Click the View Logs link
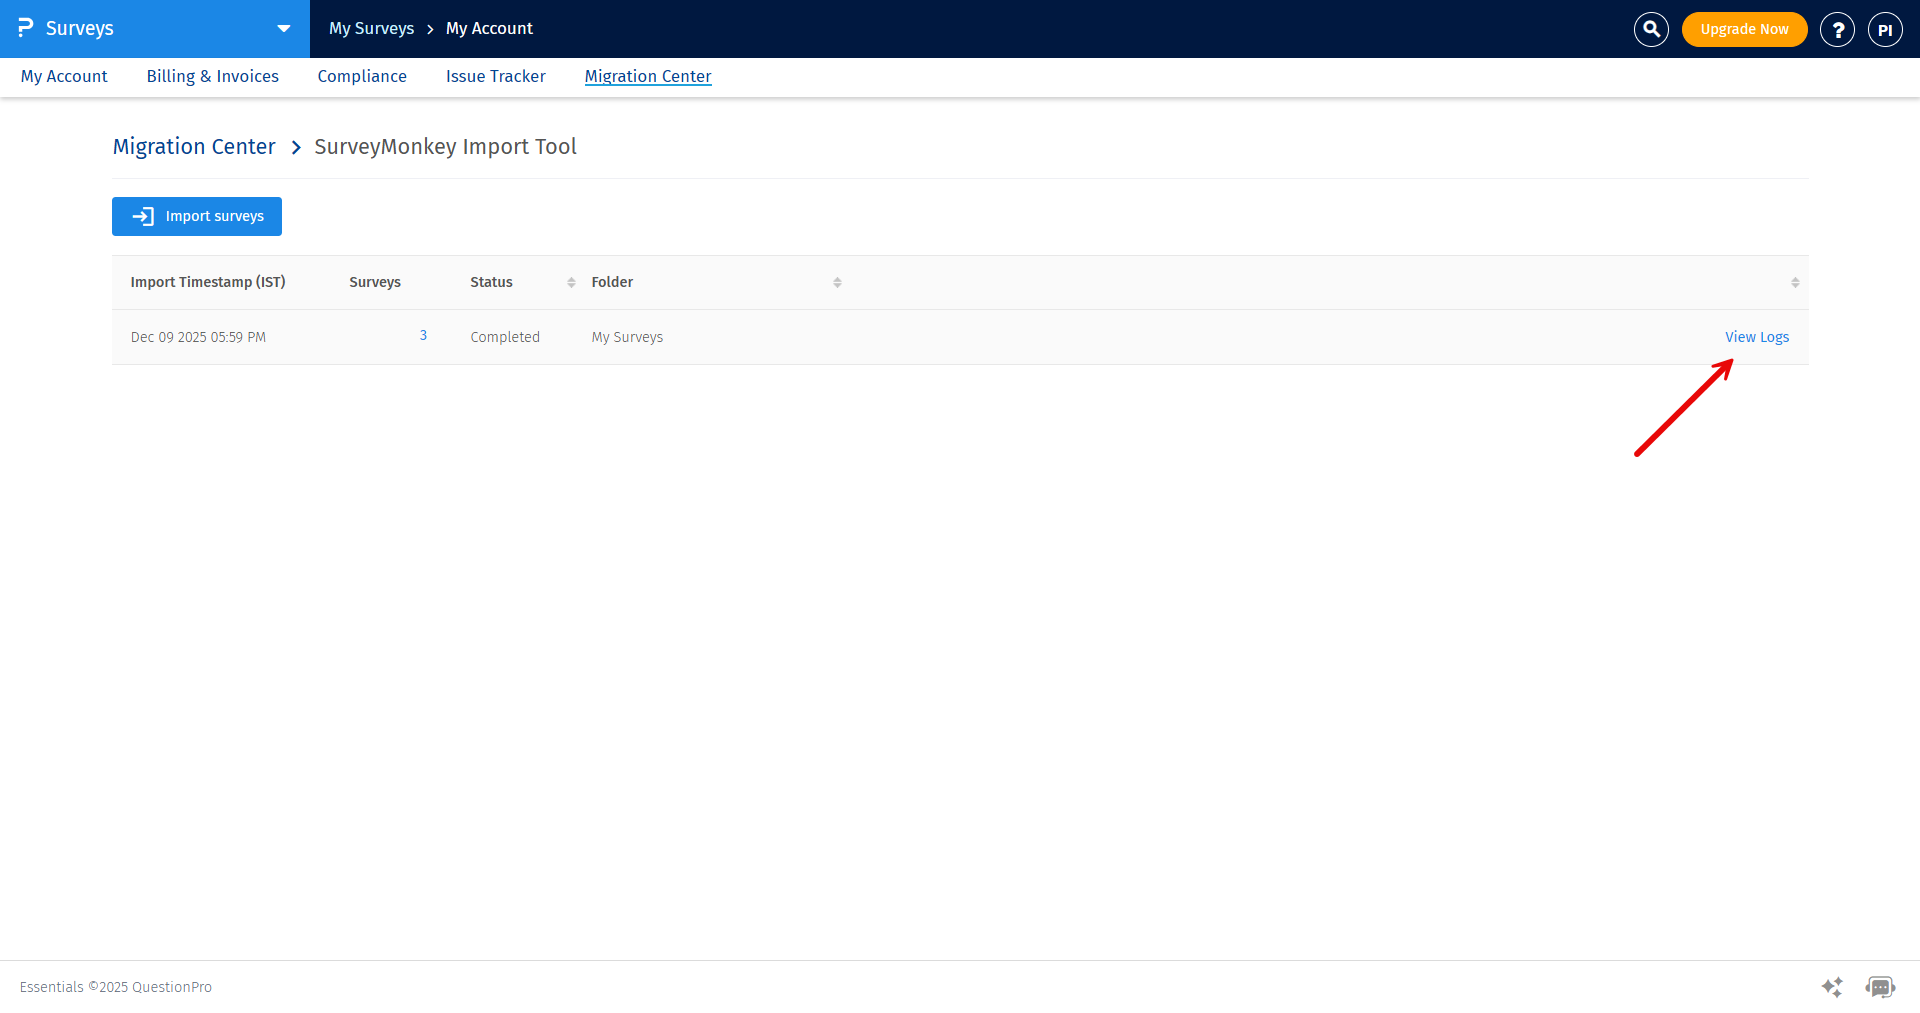Image resolution: width=1920 pixels, height=1013 pixels. pyautogui.click(x=1757, y=337)
